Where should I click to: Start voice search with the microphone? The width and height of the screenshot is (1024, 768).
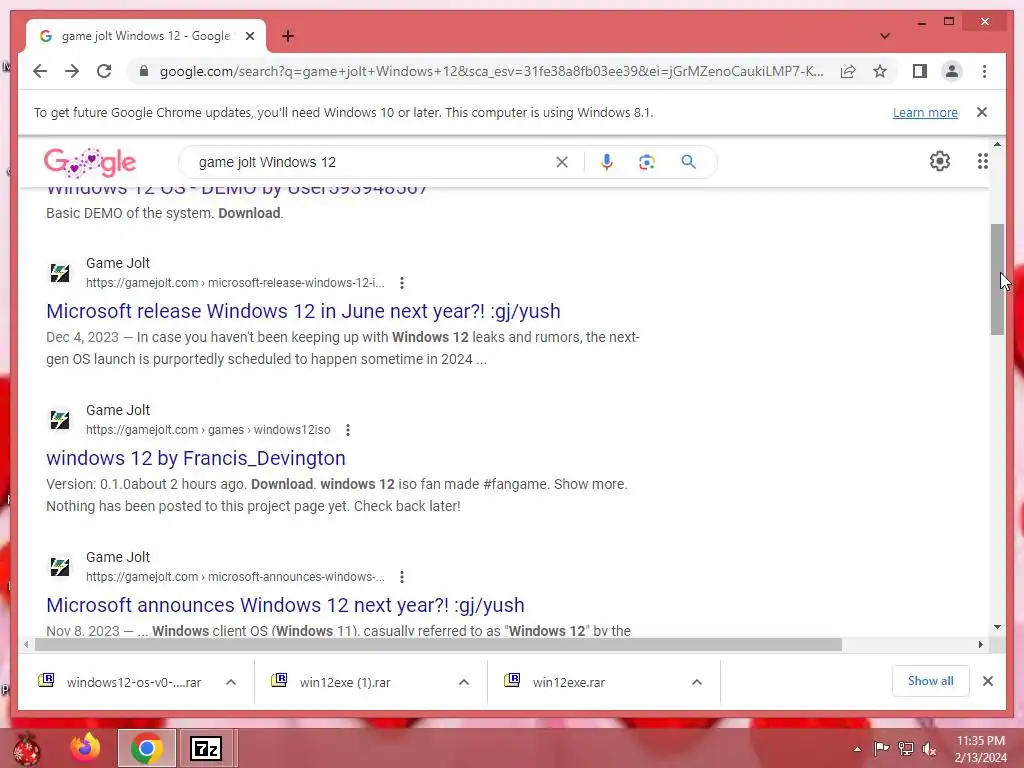point(607,162)
